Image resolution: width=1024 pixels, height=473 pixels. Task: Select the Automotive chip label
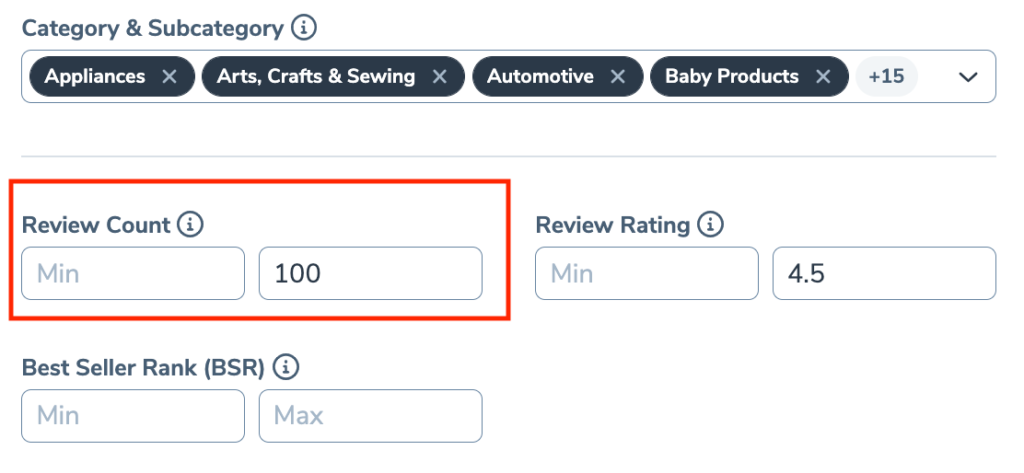coord(540,77)
